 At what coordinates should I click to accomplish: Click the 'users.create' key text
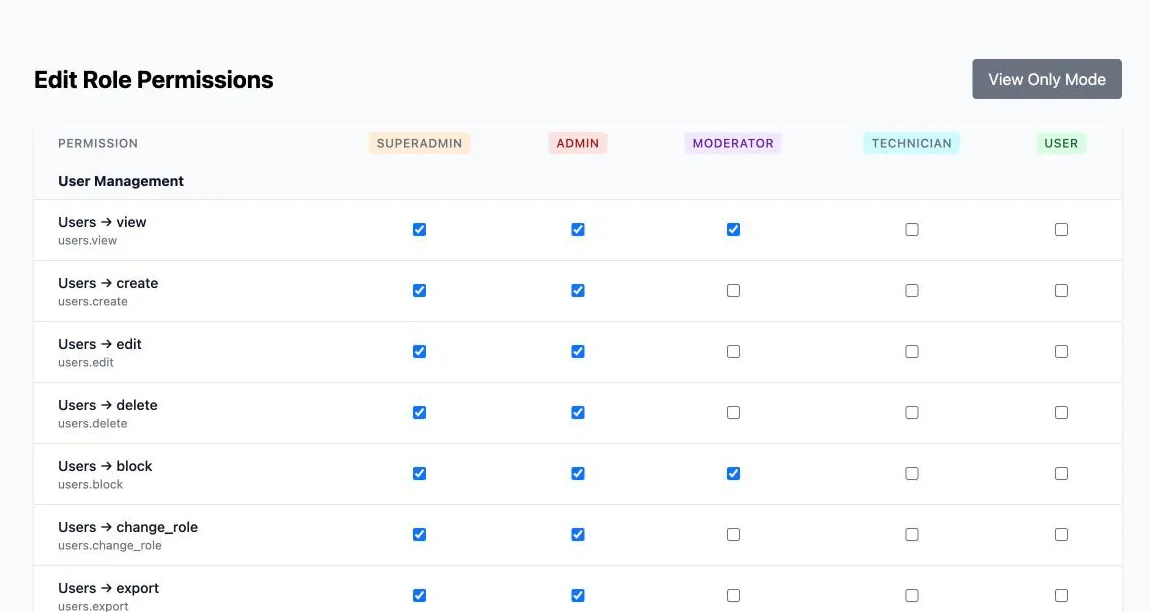(x=92, y=302)
